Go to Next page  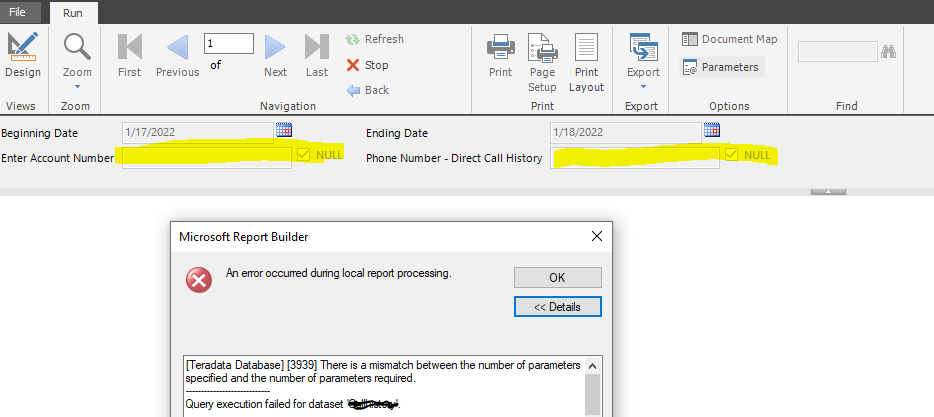coord(275,55)
